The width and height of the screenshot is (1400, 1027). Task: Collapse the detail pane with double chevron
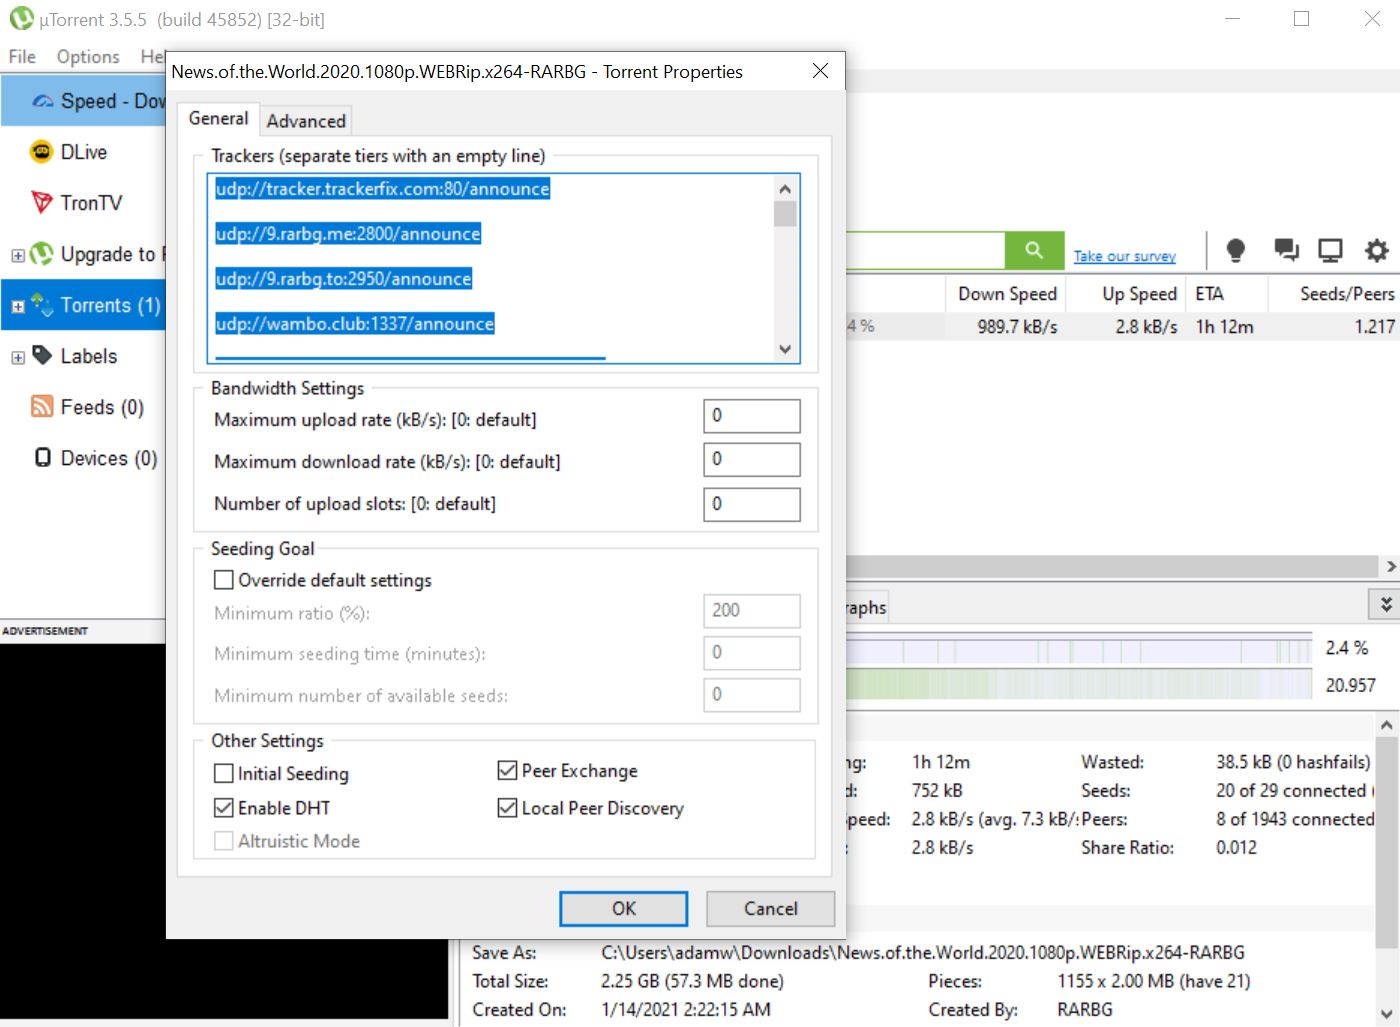[1385, 604]
